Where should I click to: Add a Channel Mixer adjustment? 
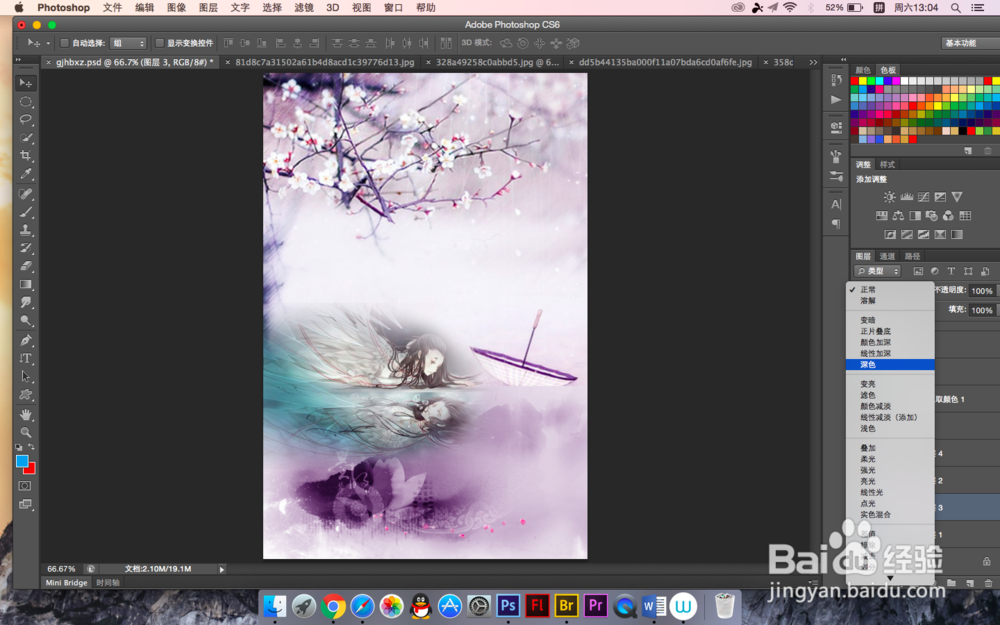coord(948,216)
